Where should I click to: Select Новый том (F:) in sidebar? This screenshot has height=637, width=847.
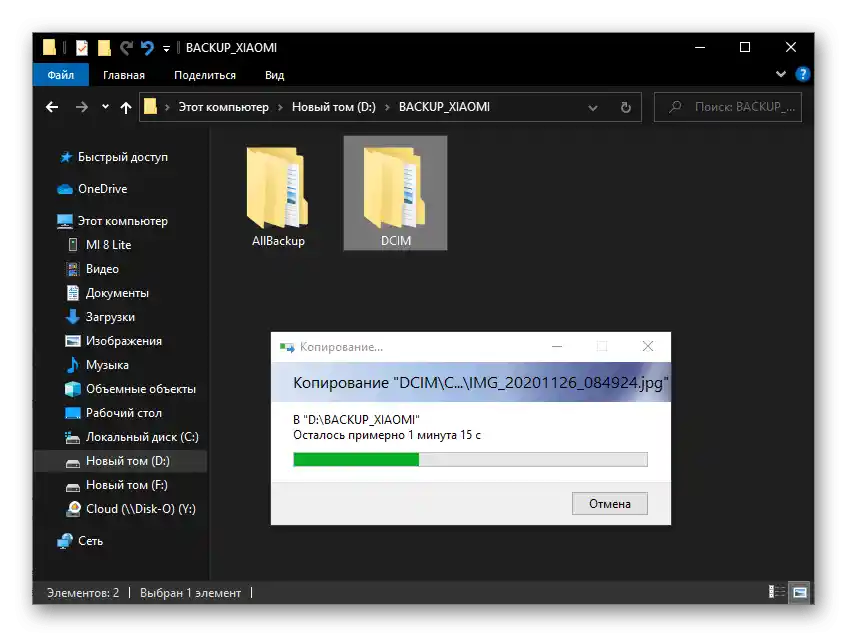click(126, 485)
